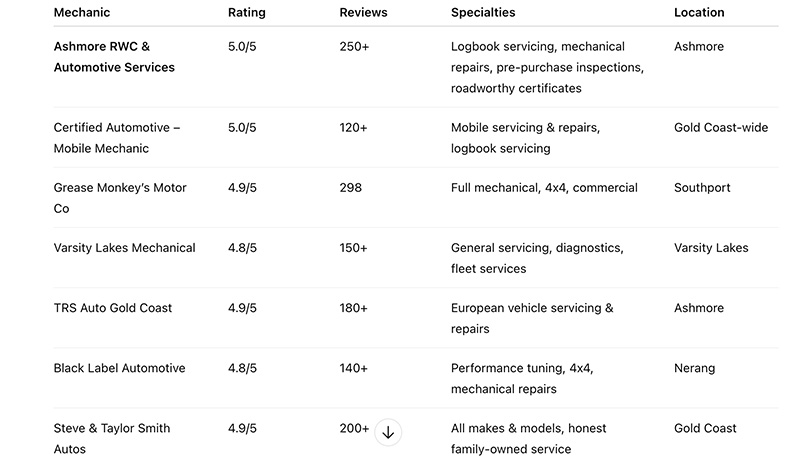Click the scroll-down arrow button

pos(388,432)
